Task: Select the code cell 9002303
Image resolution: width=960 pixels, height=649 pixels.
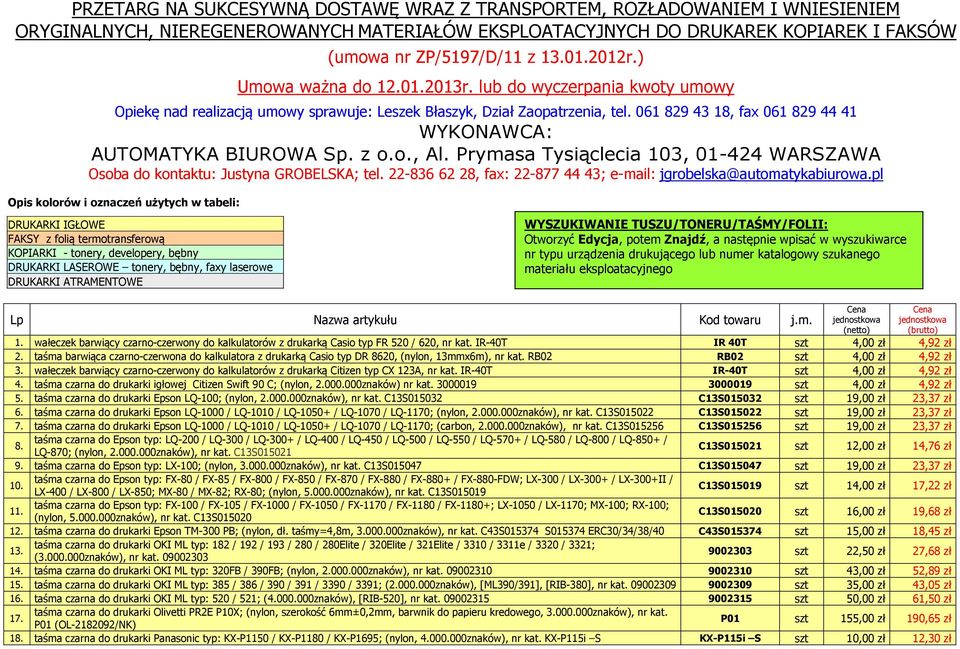Action: coord(730,551)
